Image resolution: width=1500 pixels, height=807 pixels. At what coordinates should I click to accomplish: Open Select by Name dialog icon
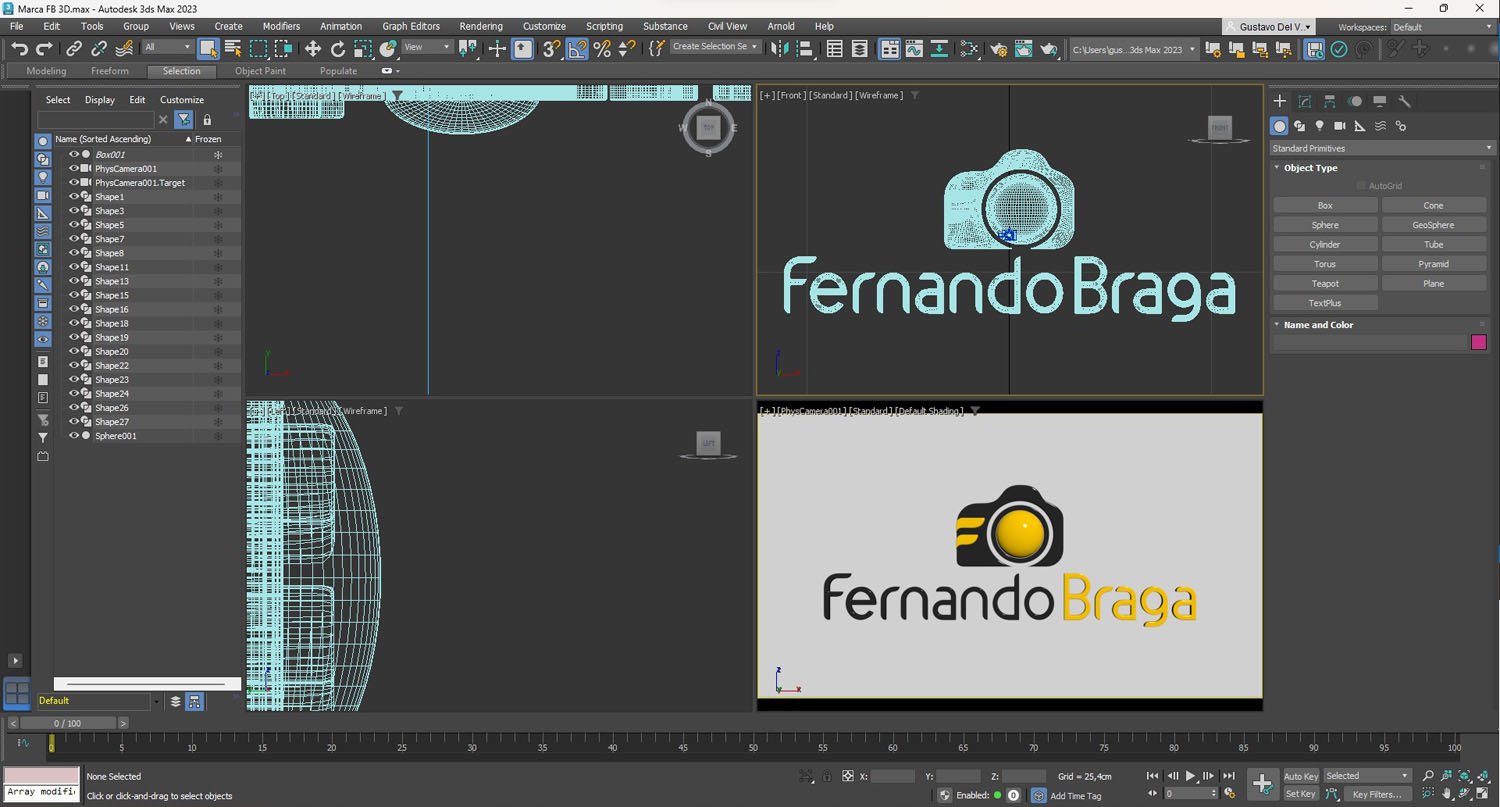point(233,48)
